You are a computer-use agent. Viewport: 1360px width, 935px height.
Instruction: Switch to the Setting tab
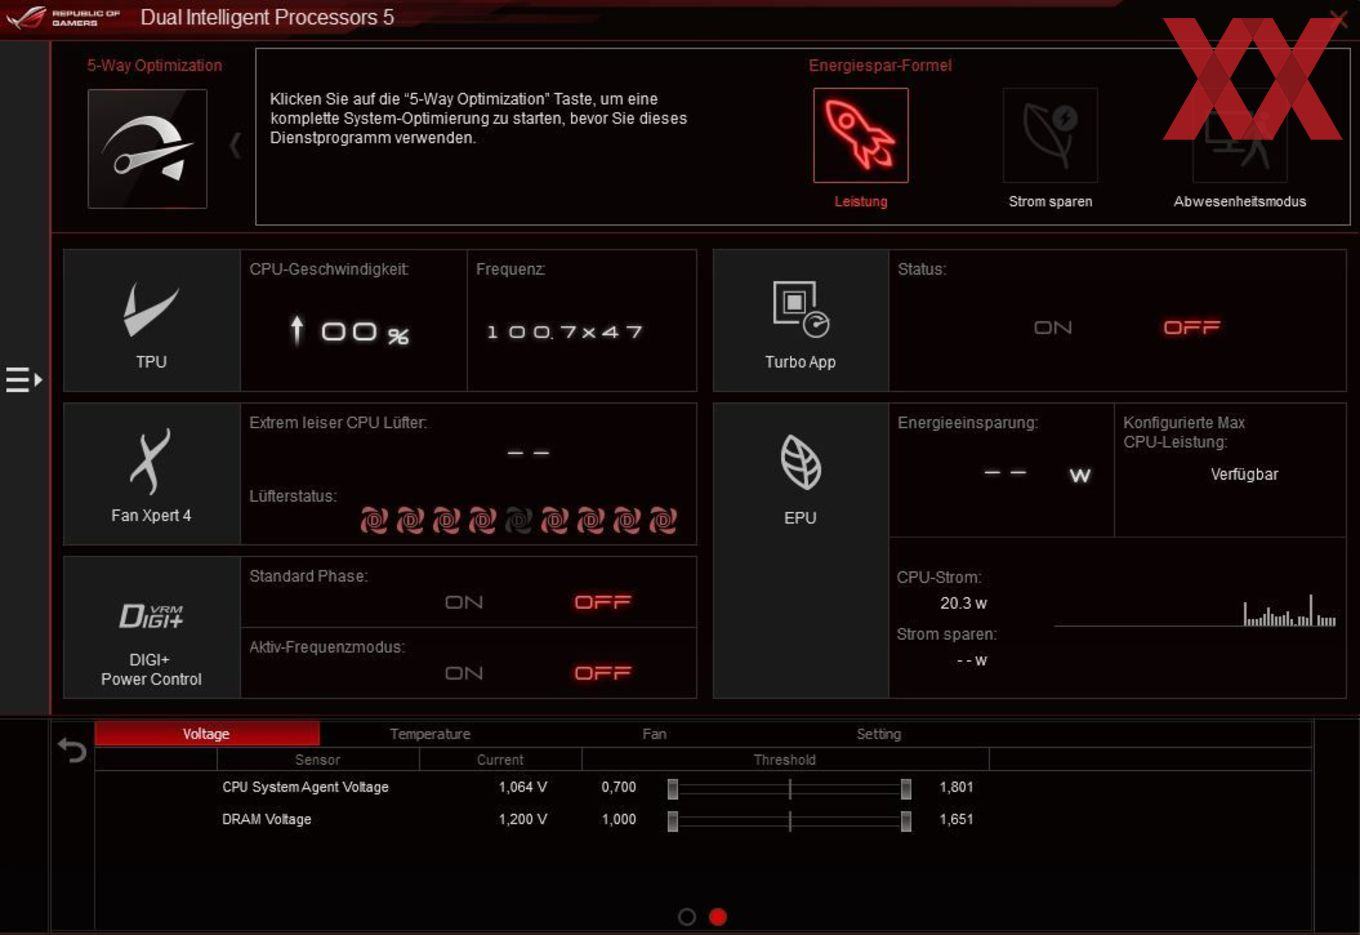pos(879,734)
